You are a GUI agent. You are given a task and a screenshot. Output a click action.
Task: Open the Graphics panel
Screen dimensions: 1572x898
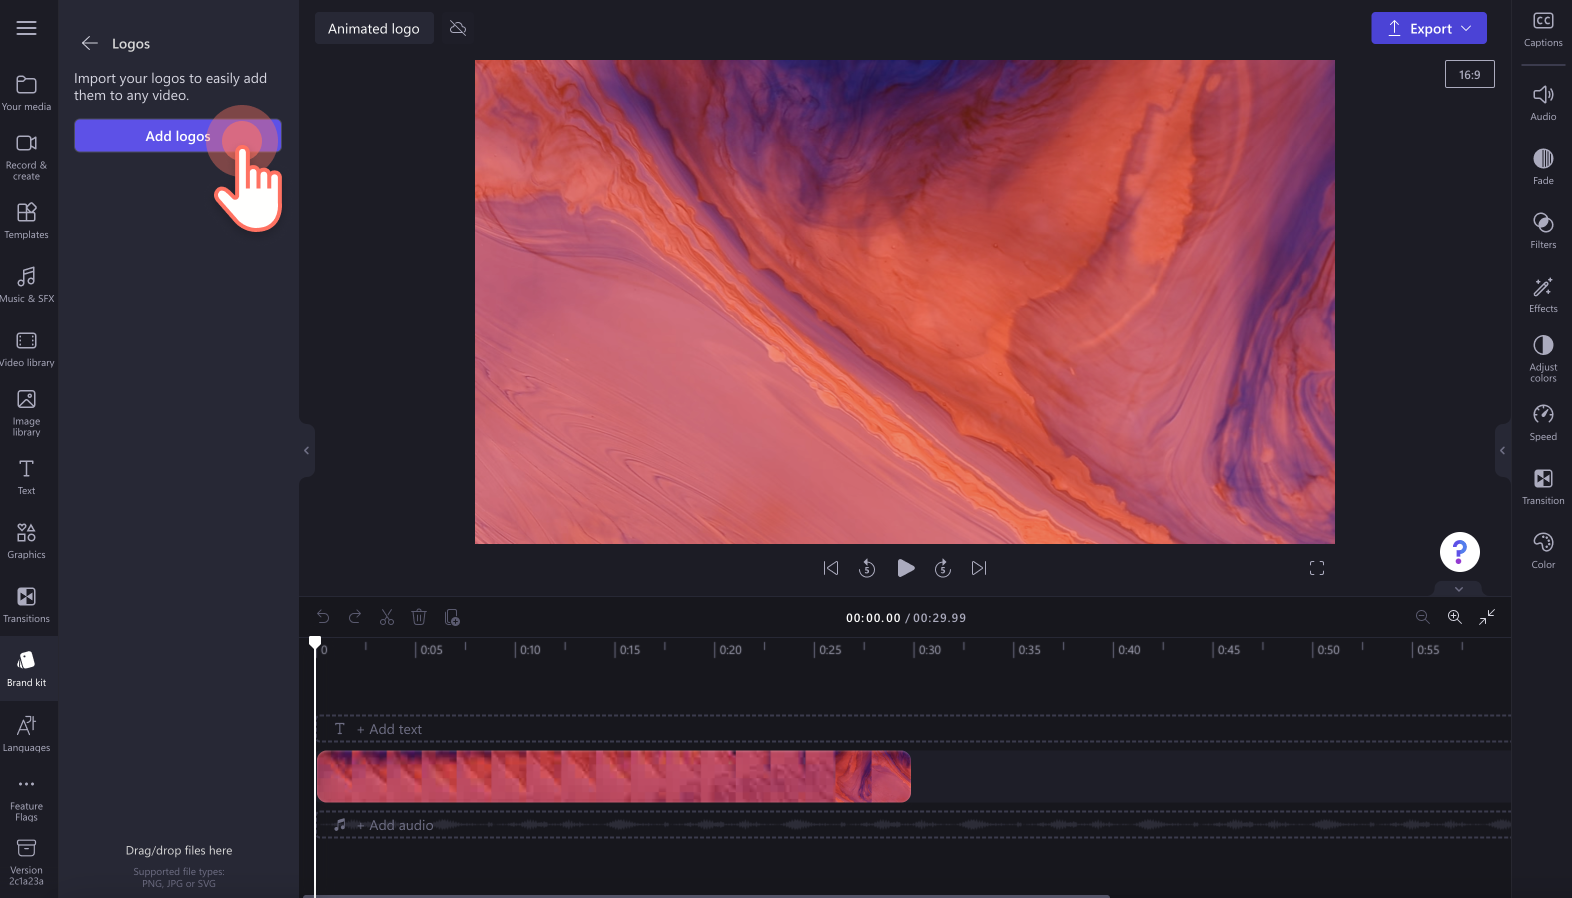coord(27,540)
